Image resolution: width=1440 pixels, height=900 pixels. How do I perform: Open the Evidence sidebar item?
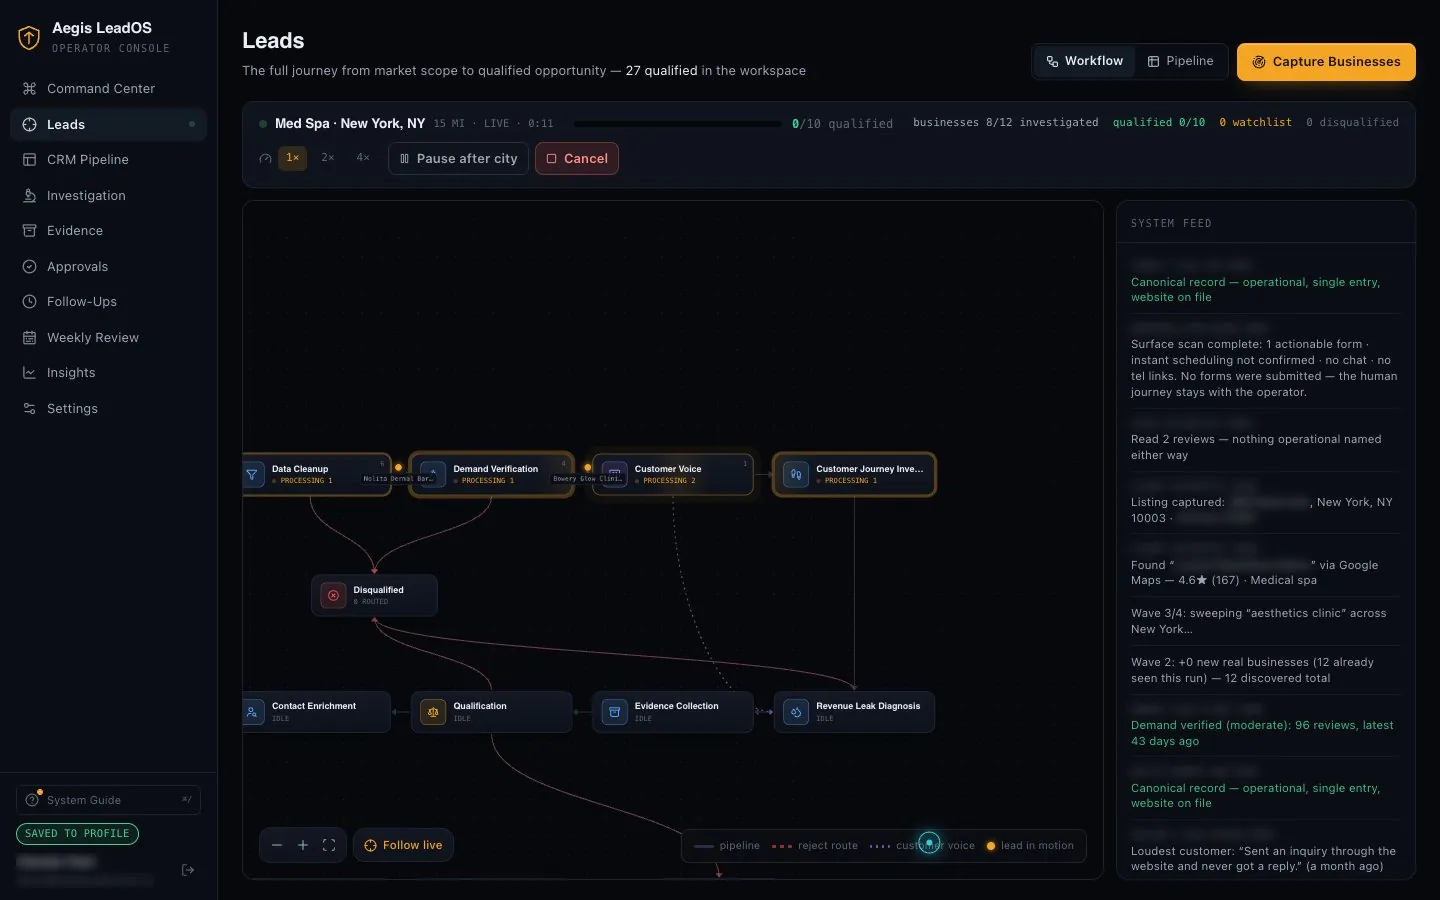click(x=108, y=231)
